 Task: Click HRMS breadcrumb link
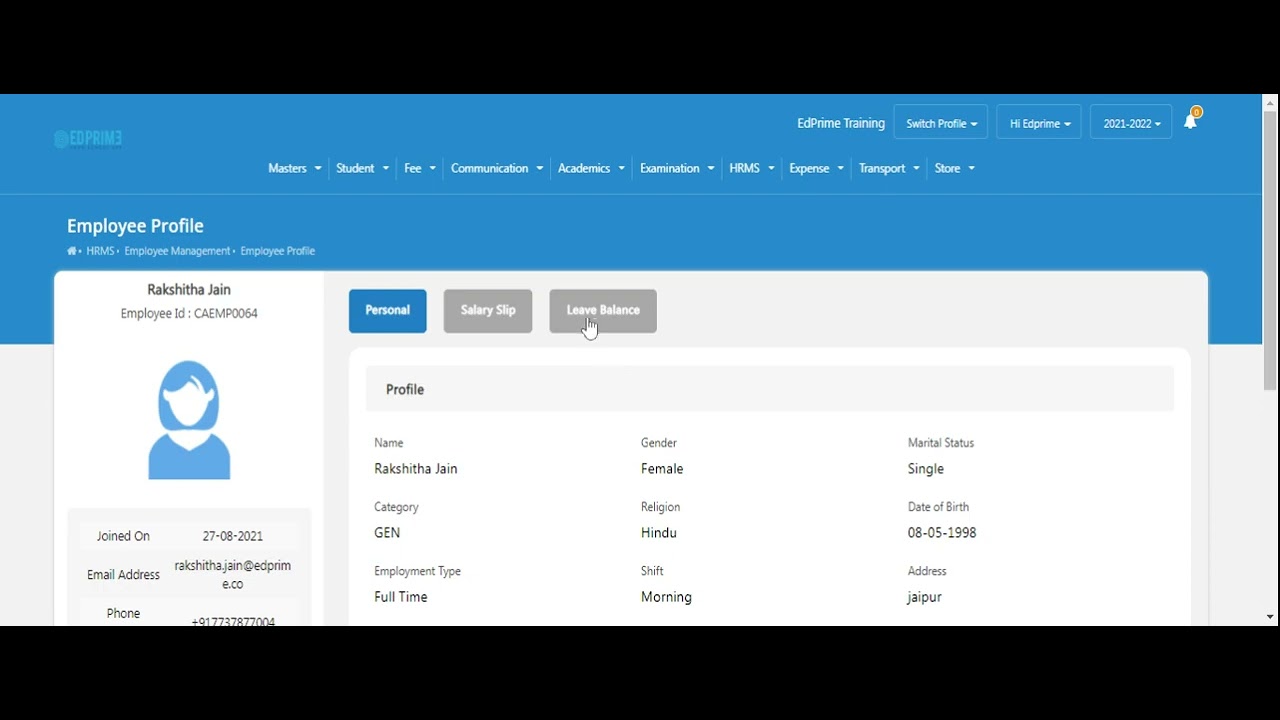click(x=100, y=251)
